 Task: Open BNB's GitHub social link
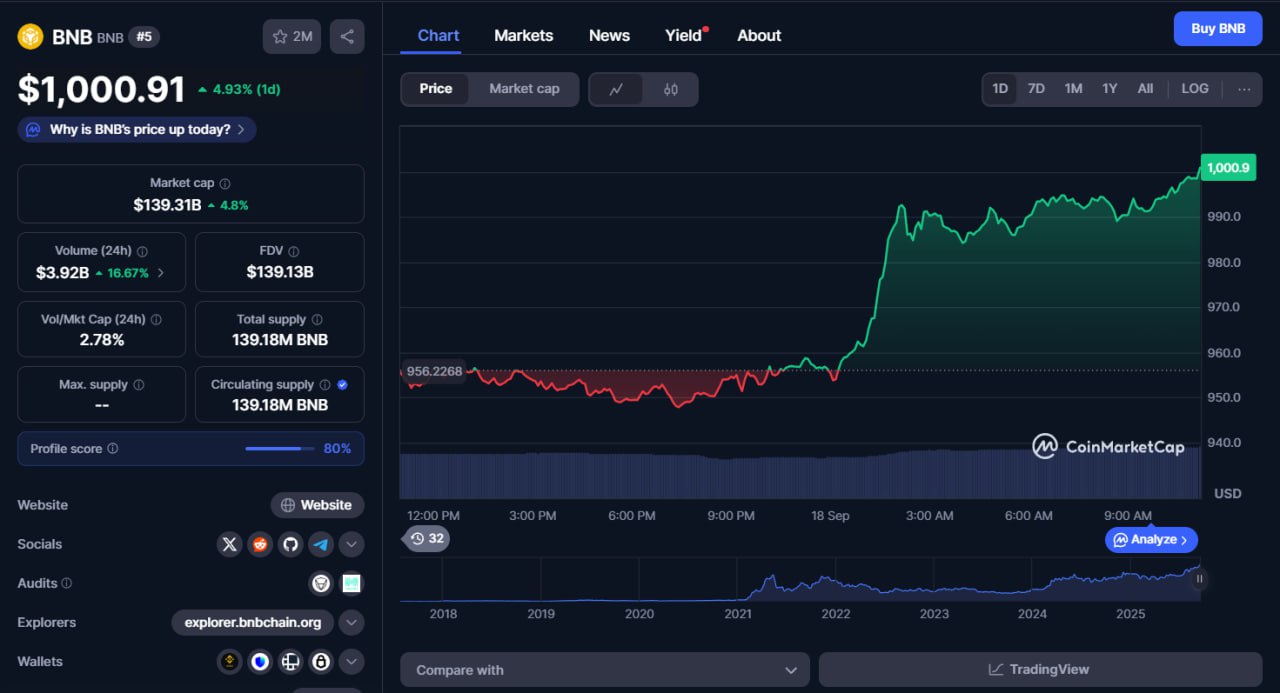click(290, 544)
